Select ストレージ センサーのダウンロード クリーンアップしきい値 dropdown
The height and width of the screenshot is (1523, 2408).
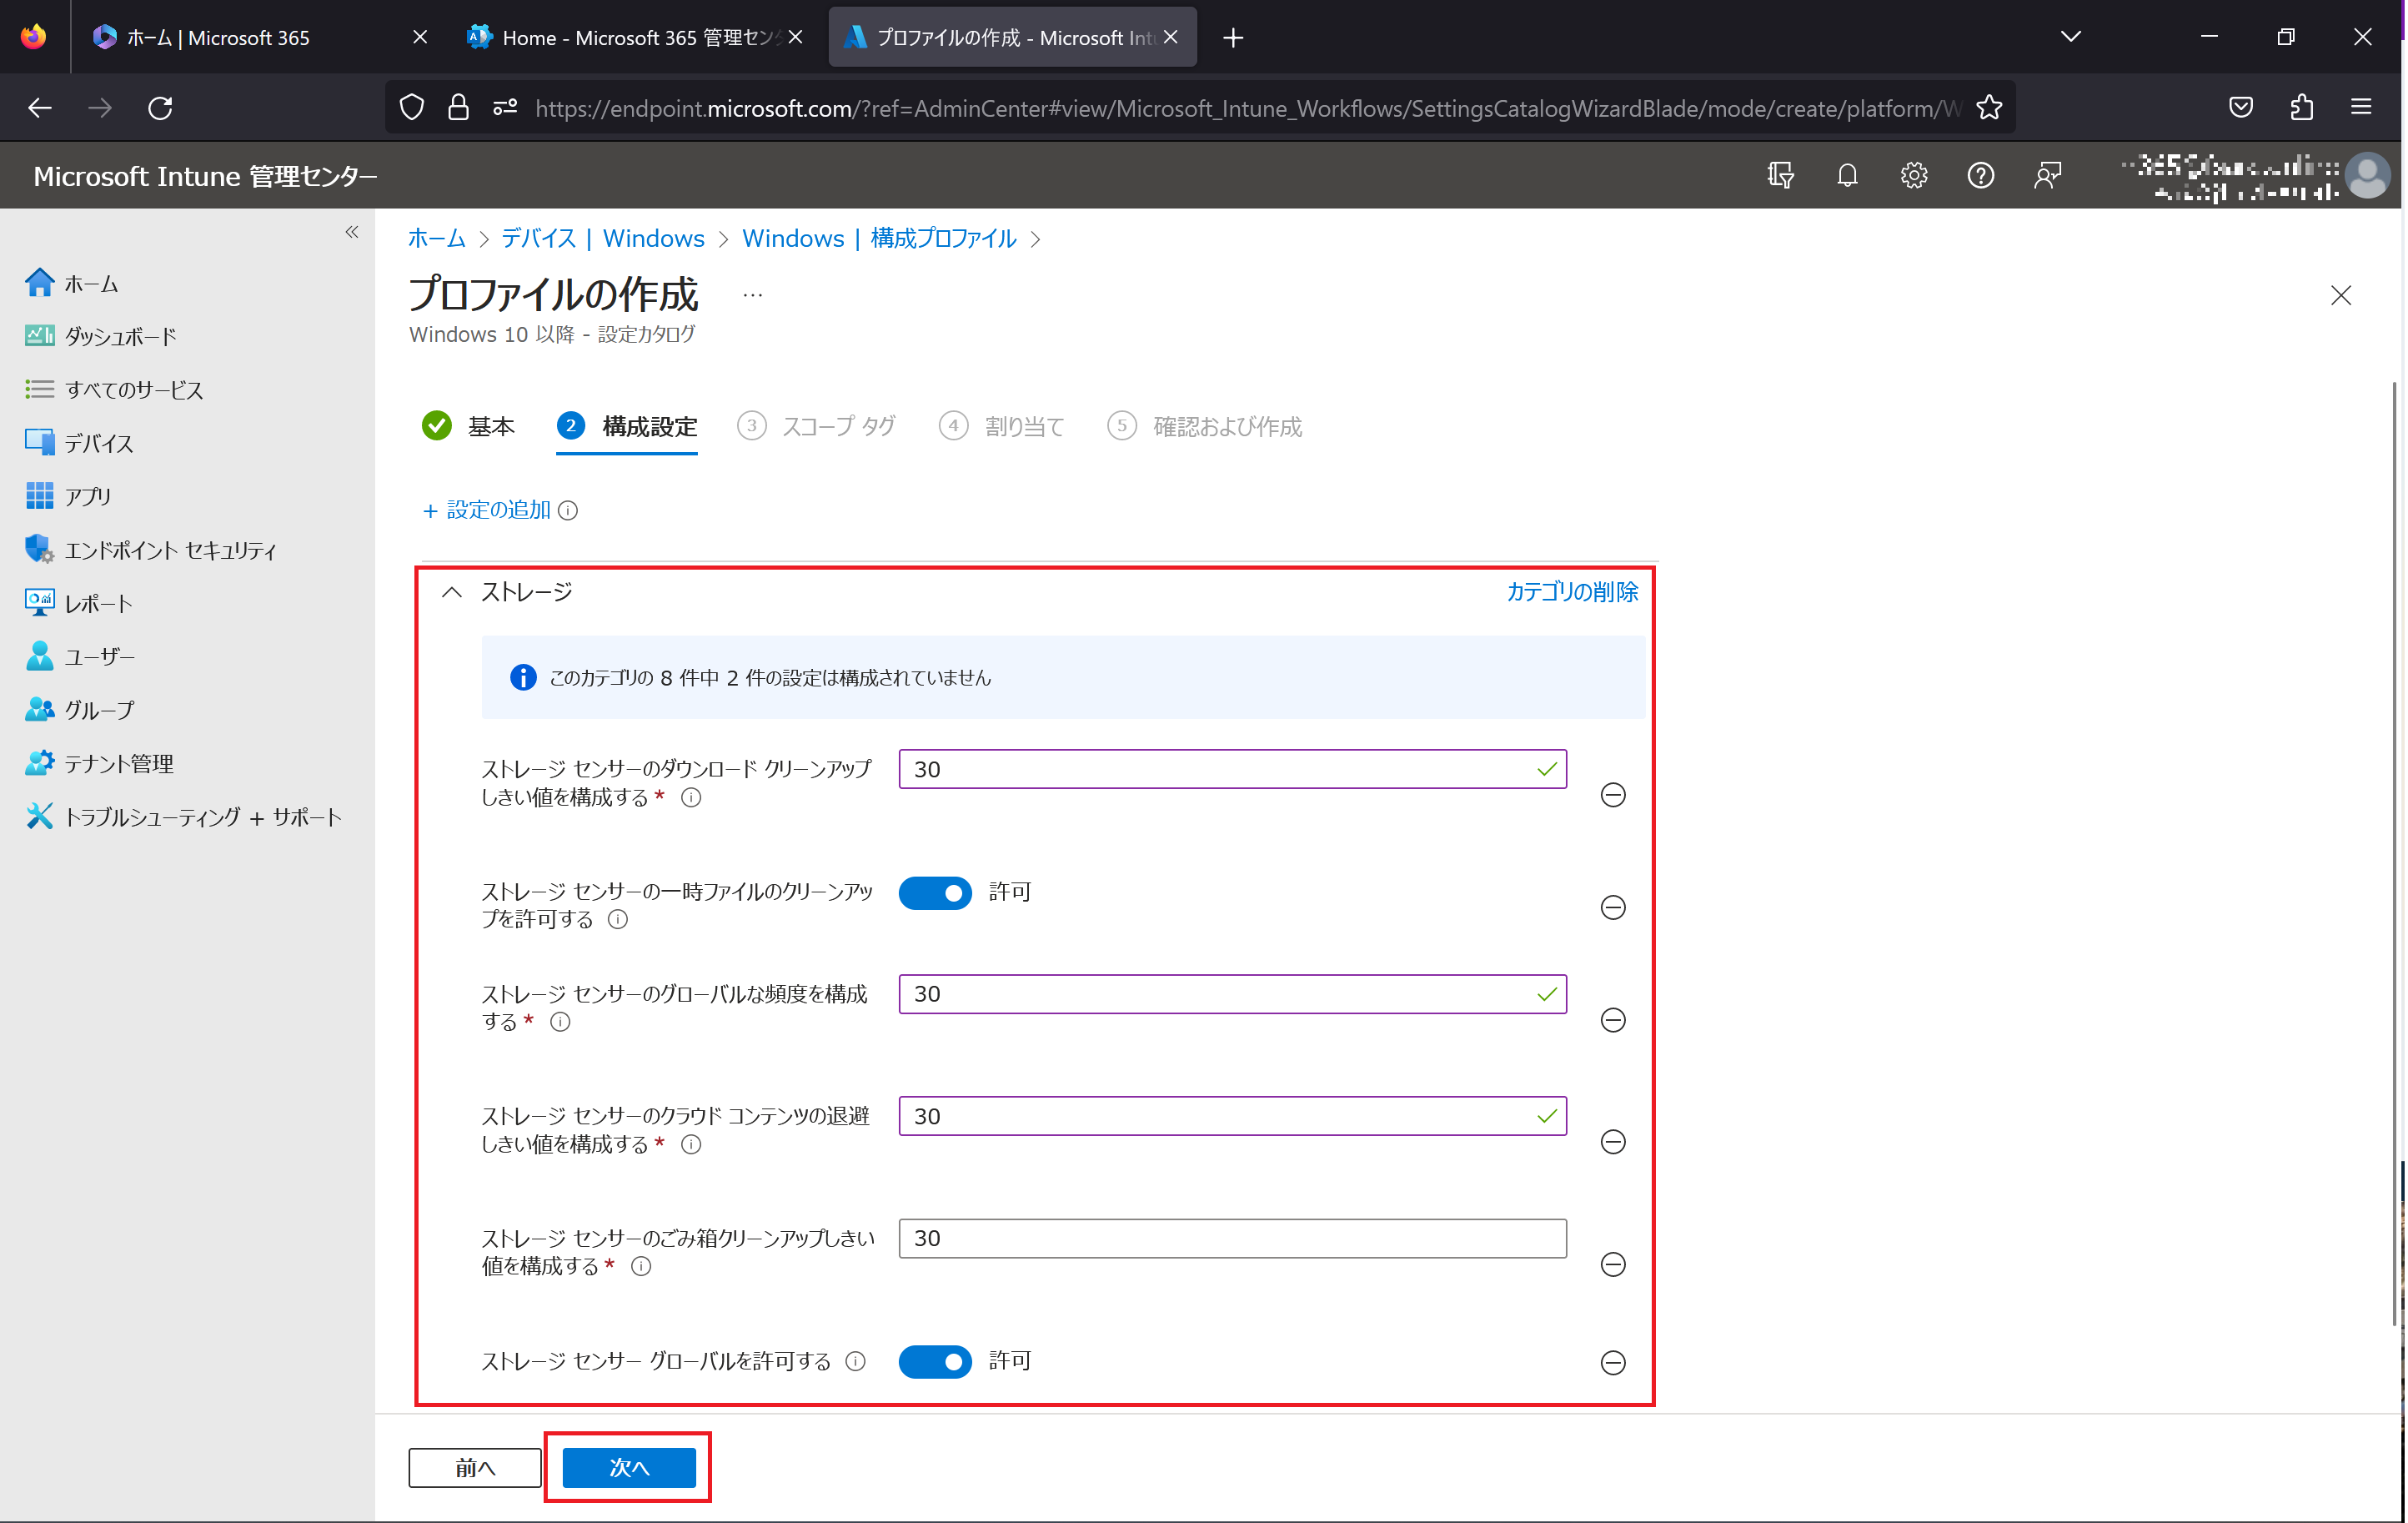point(1232,767)
